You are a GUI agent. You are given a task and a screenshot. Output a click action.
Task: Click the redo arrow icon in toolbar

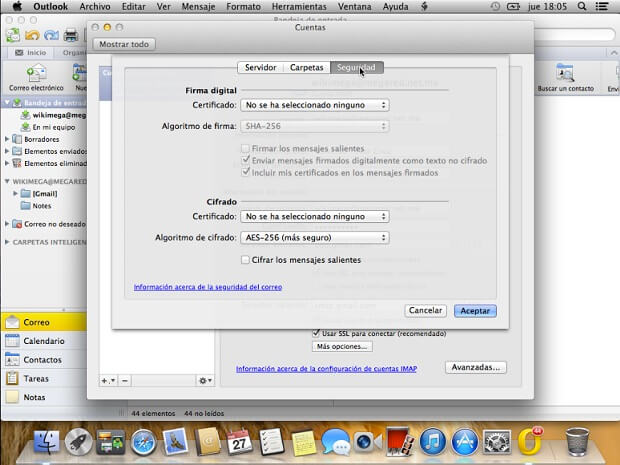[x=51, y=36]
